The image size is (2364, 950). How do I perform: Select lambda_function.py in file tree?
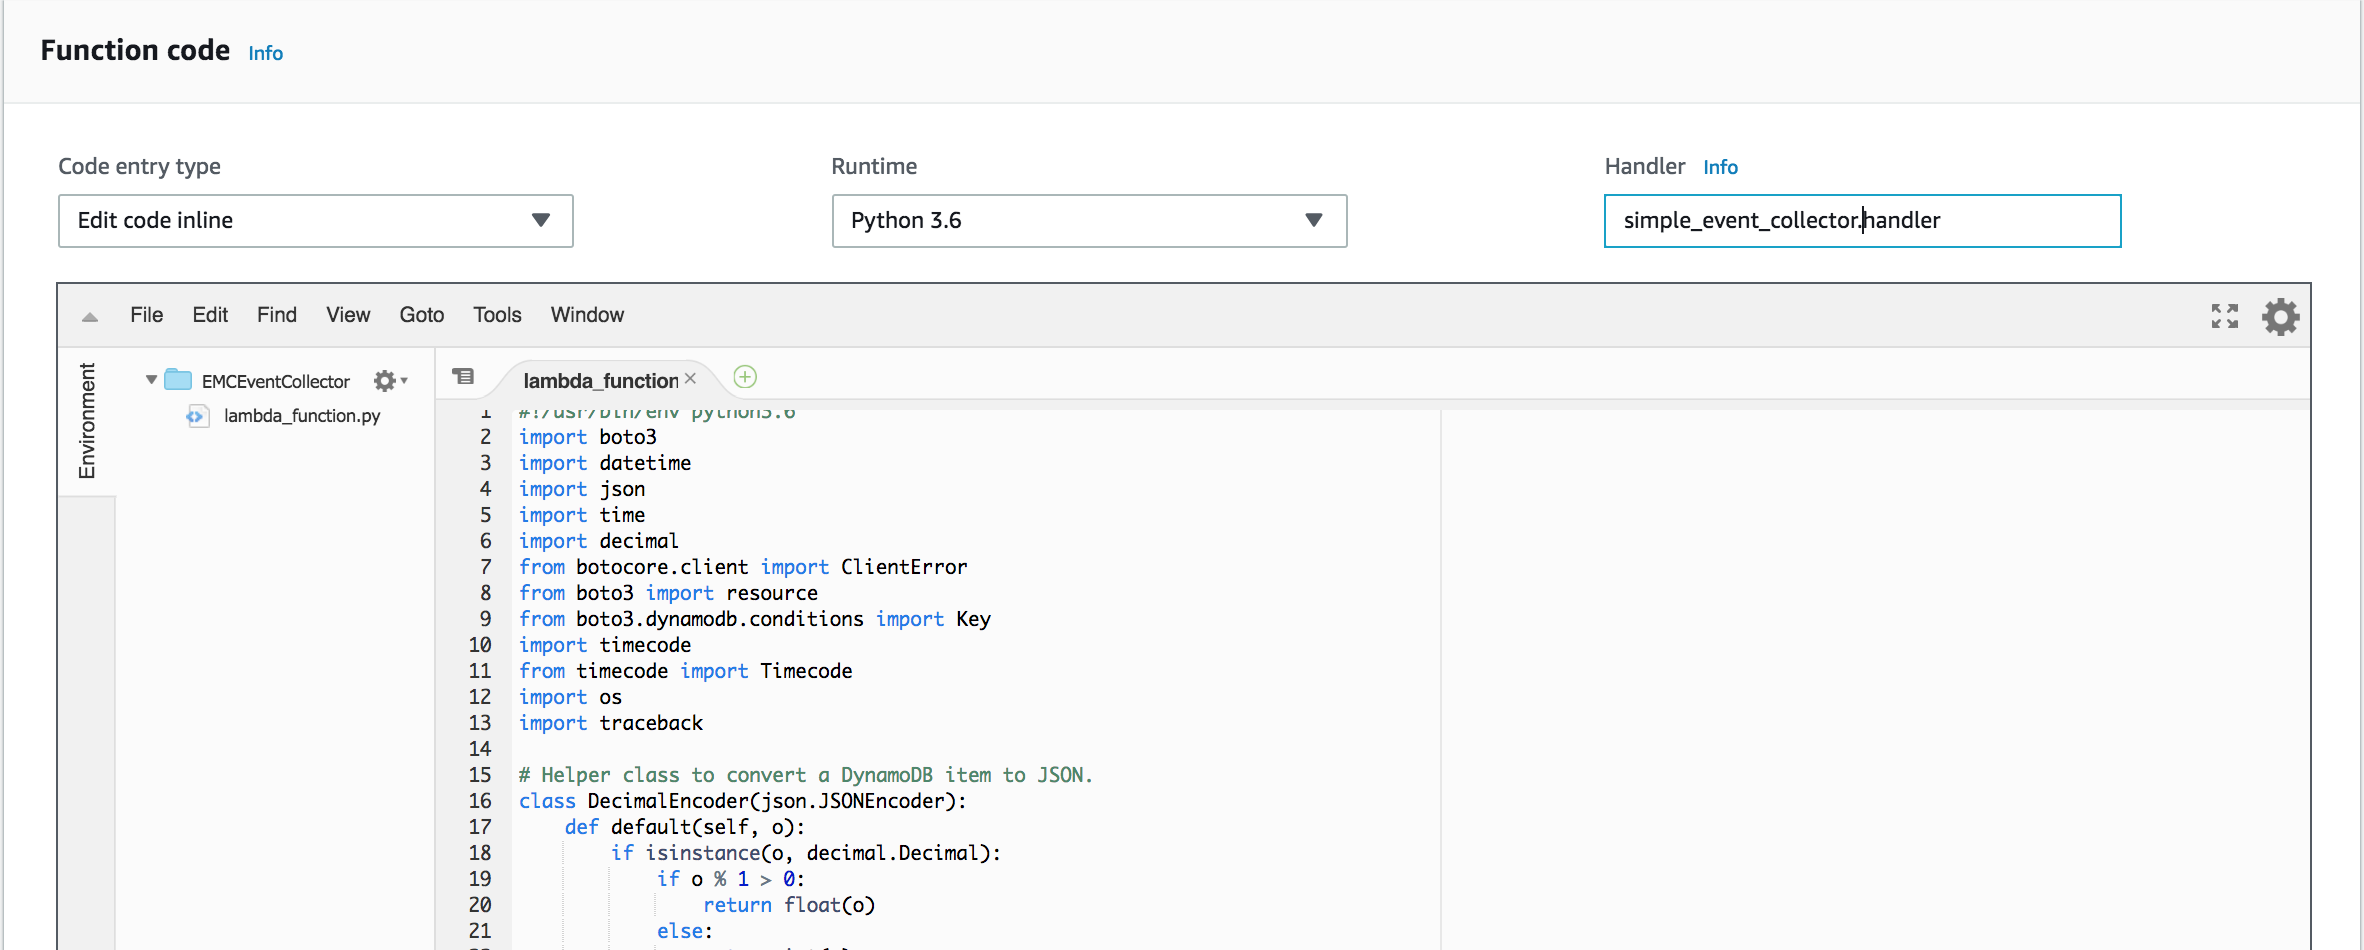pyautogui.click(x=302, y=416)
